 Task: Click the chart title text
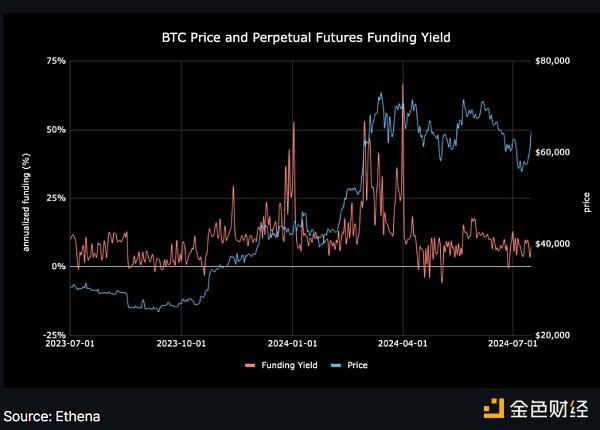[x=306, y=37]
